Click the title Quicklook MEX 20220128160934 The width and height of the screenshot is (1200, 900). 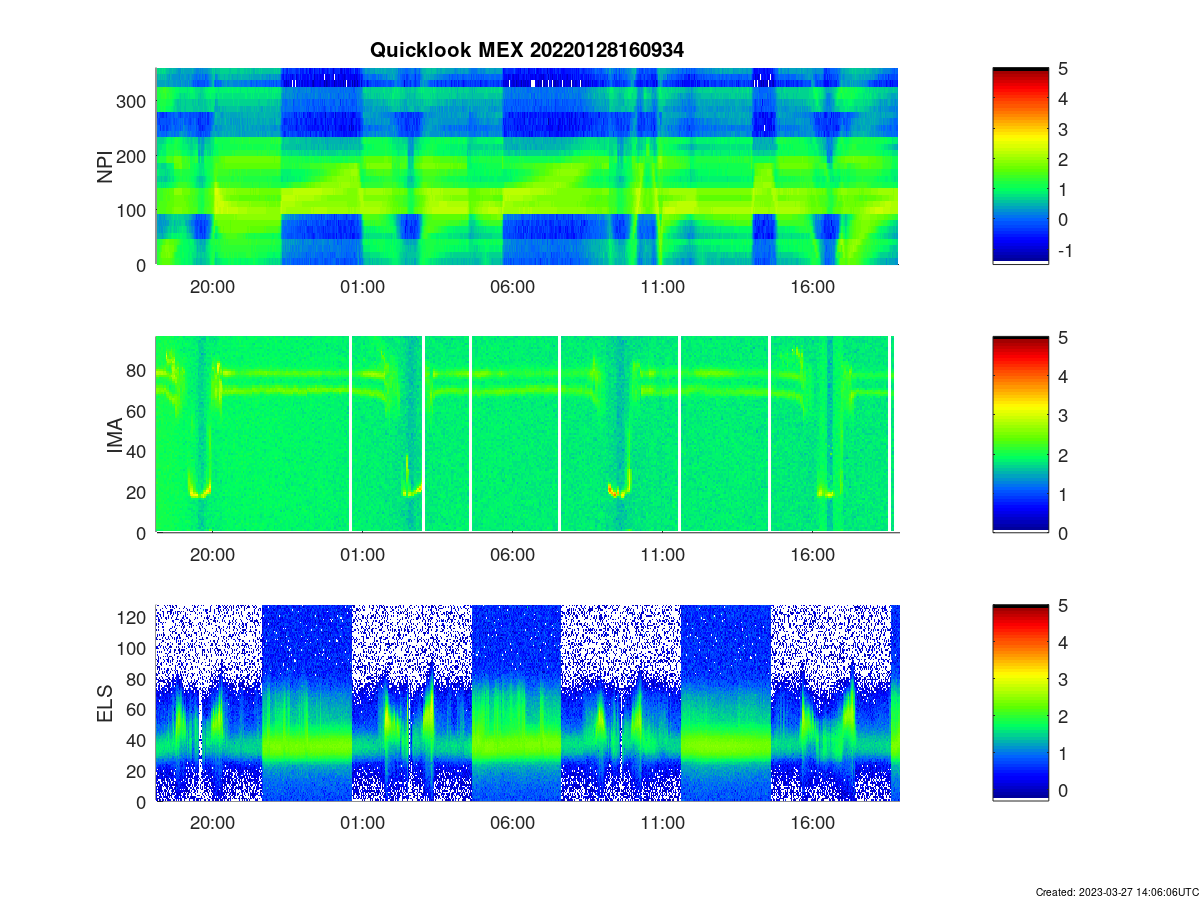[527, 50]
